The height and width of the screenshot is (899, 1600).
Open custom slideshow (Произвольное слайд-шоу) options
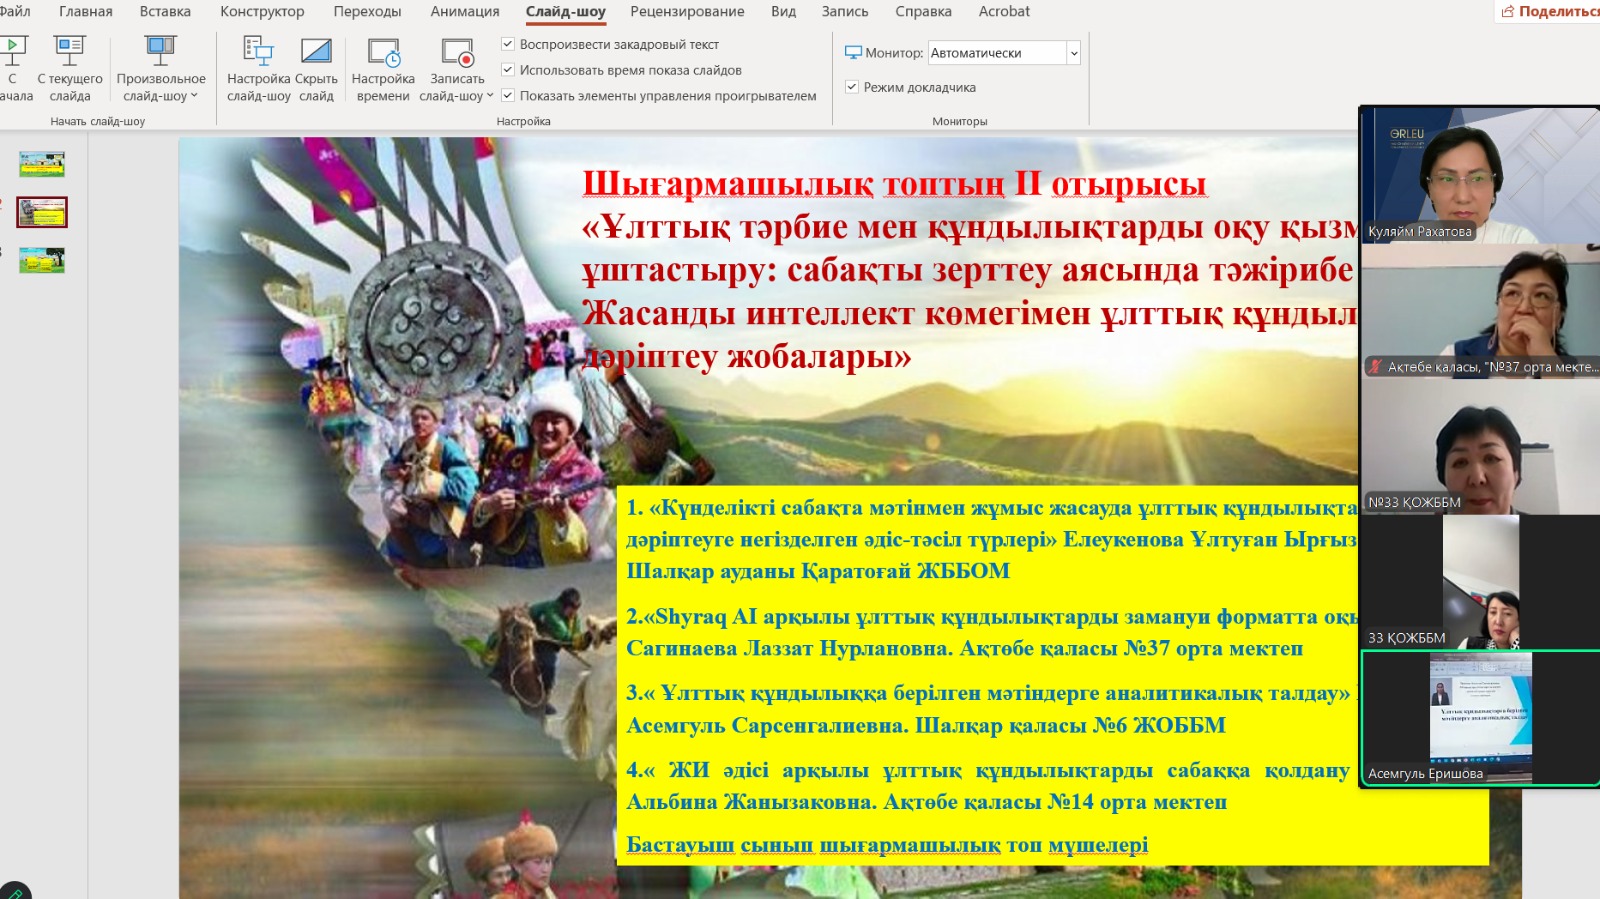161,69
